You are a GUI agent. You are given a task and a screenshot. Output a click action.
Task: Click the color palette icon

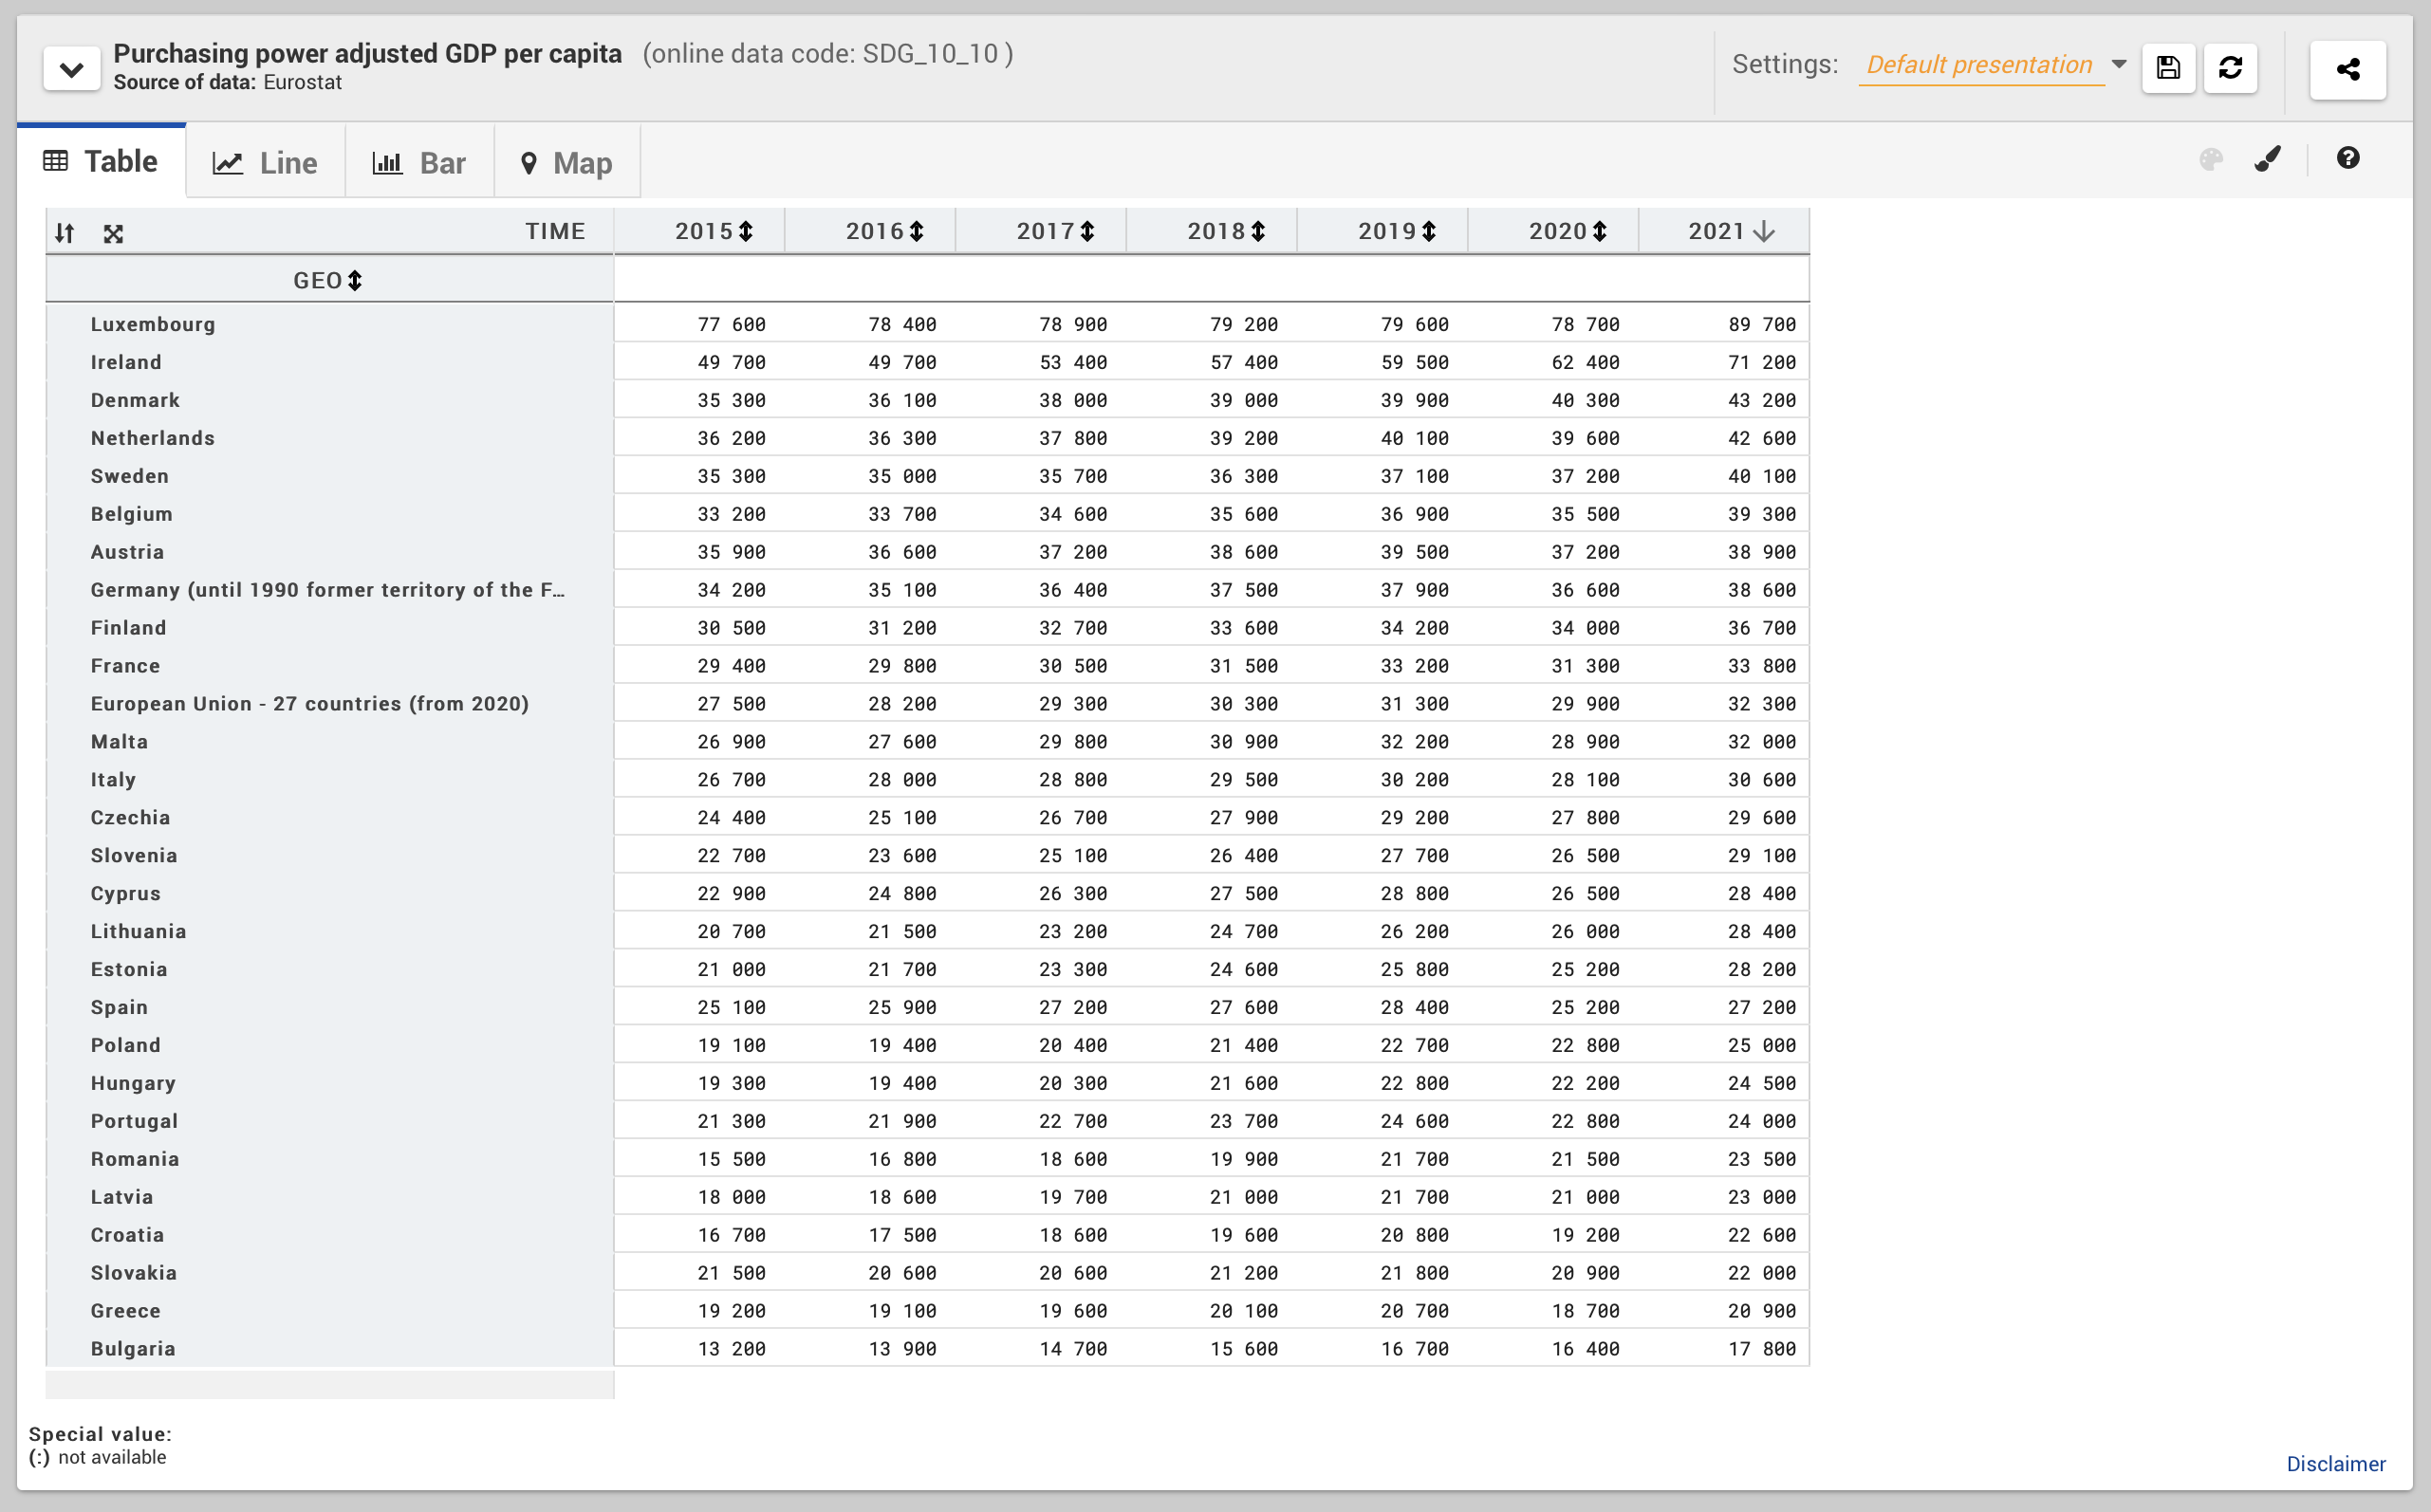[x=2211, y=159]
